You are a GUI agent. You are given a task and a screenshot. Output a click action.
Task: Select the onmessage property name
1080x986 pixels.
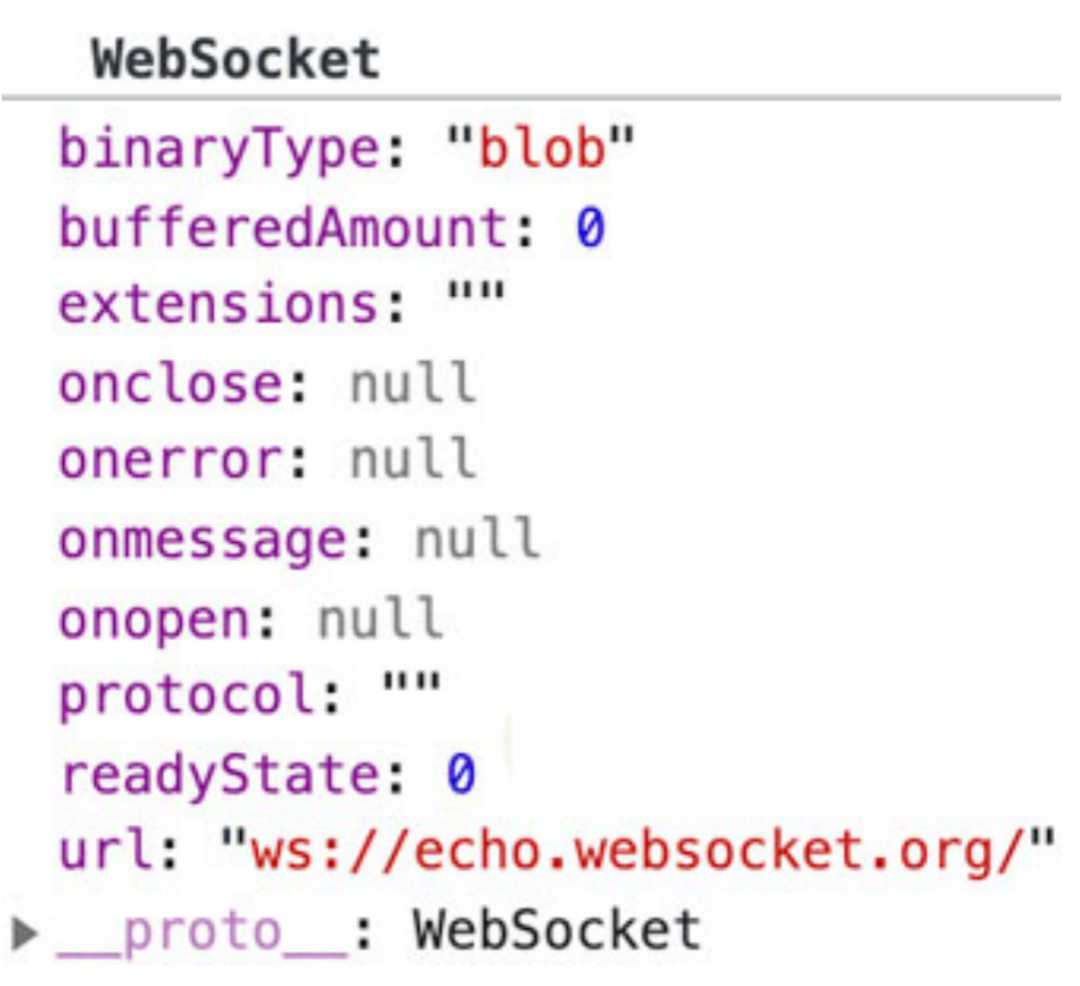[x=203, y=538]
